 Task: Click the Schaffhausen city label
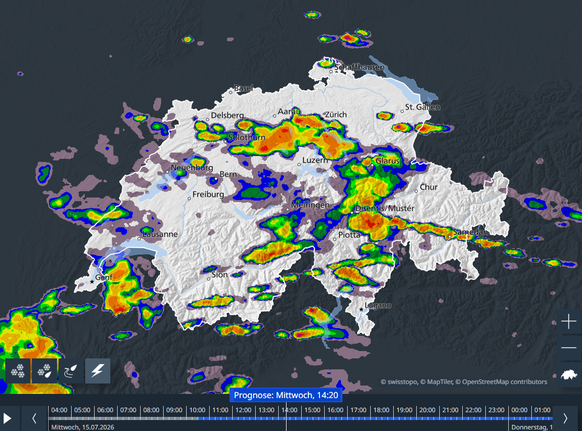coord(359,68)
